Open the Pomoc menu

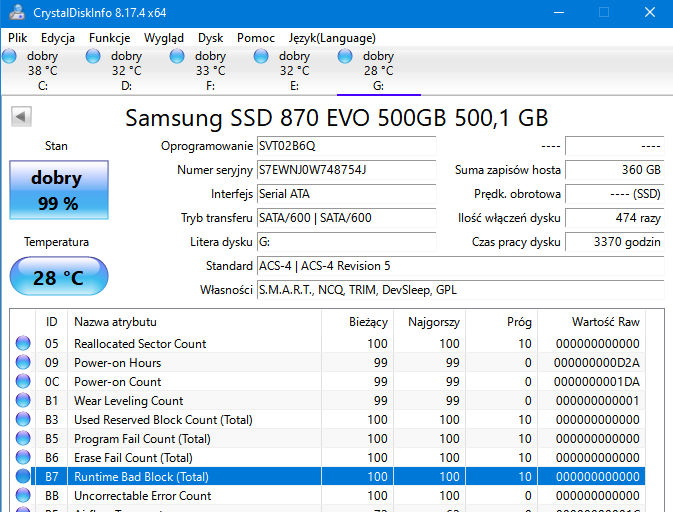tap(256, 38)
